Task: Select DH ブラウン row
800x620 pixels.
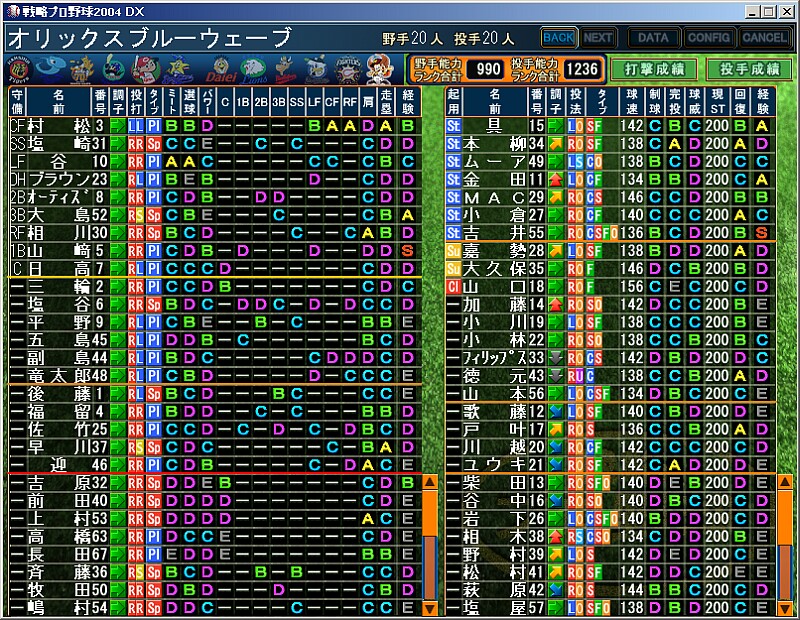Action: [214, 180]
